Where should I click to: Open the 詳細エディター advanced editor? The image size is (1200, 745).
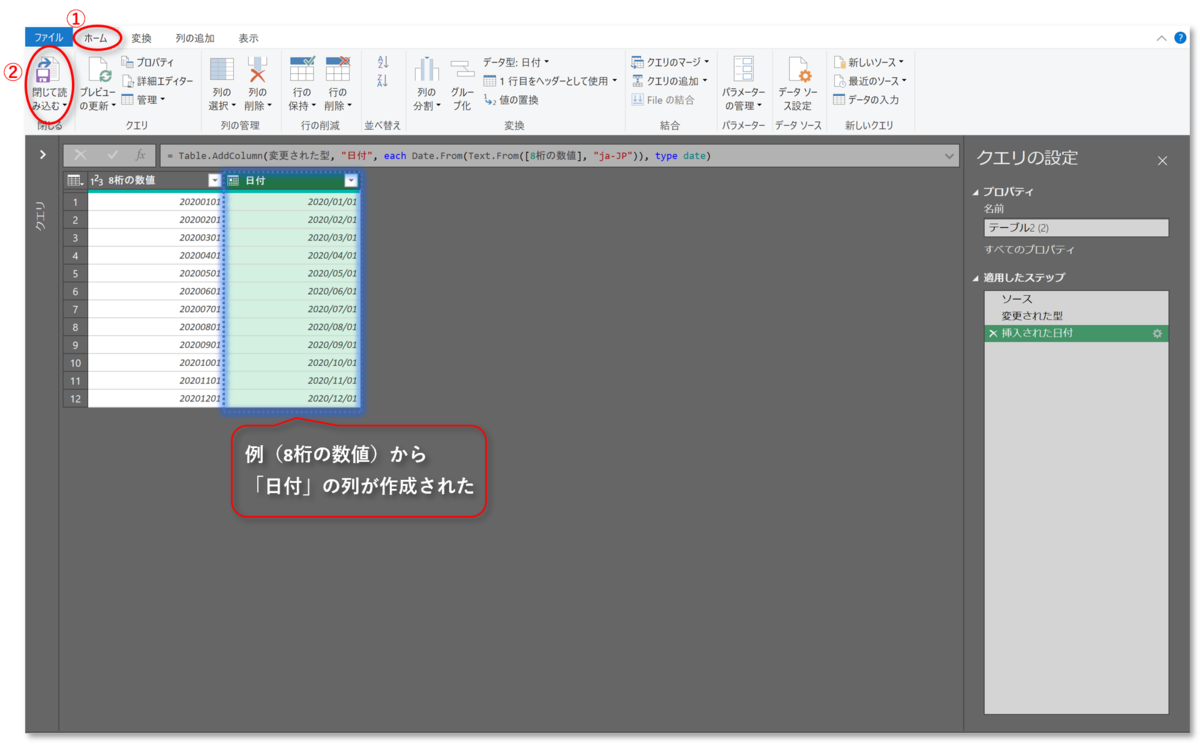pos(158,81)
